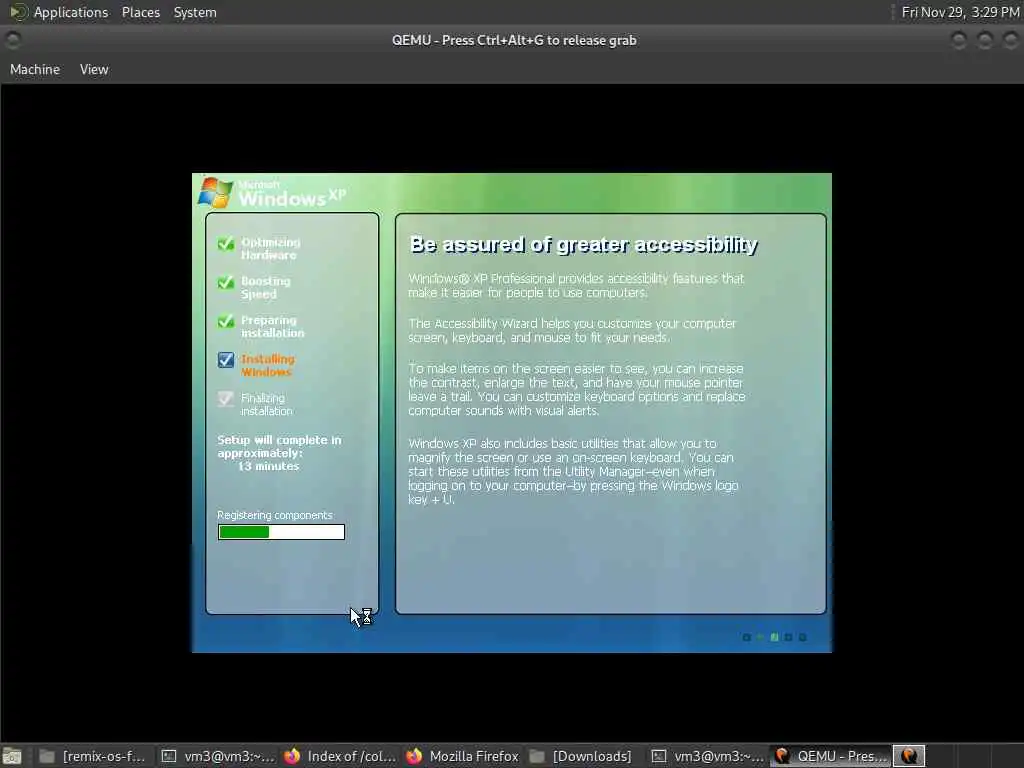Switch to the first vm3@vm3 terminal in taskbar
Image resolution: width=1024 pixels, height=768 pixels.
[x=217, y=756]
